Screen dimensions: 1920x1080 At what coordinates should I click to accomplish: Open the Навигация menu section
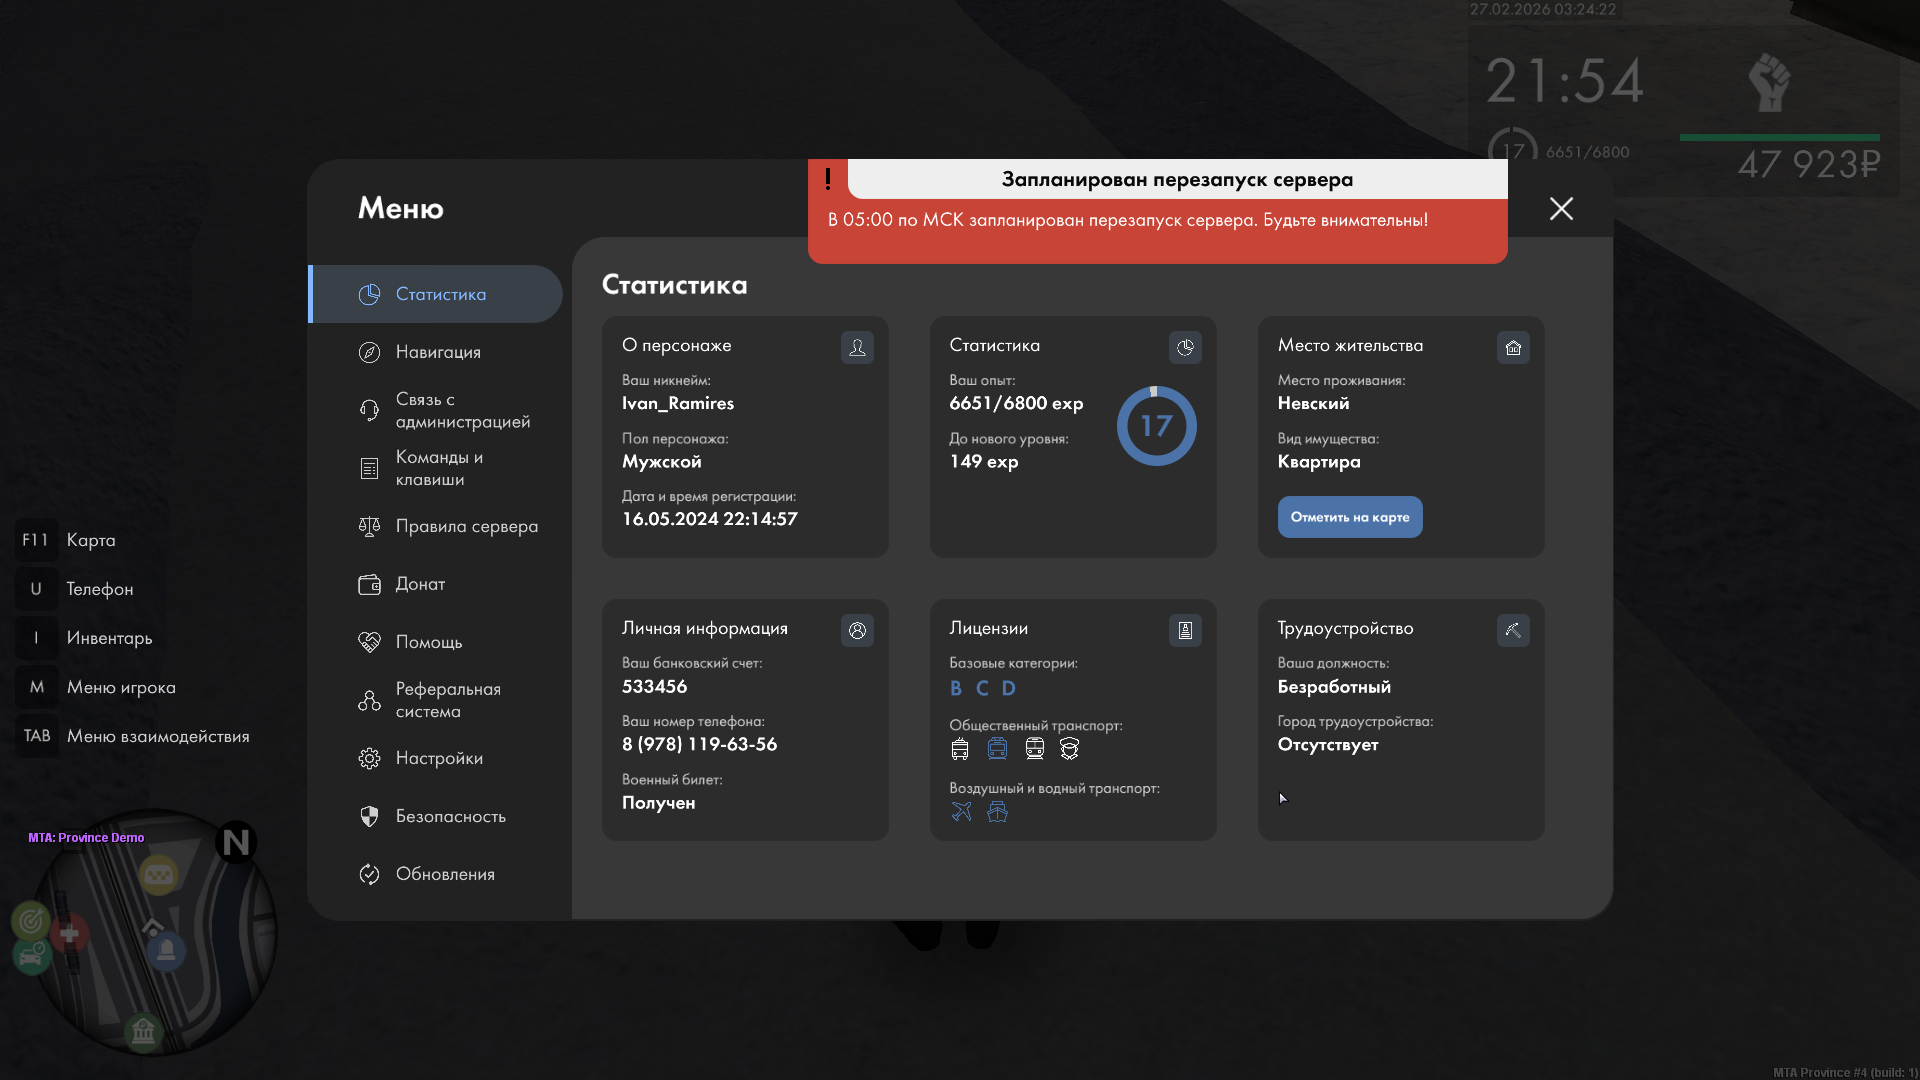[x=438, y=352]
